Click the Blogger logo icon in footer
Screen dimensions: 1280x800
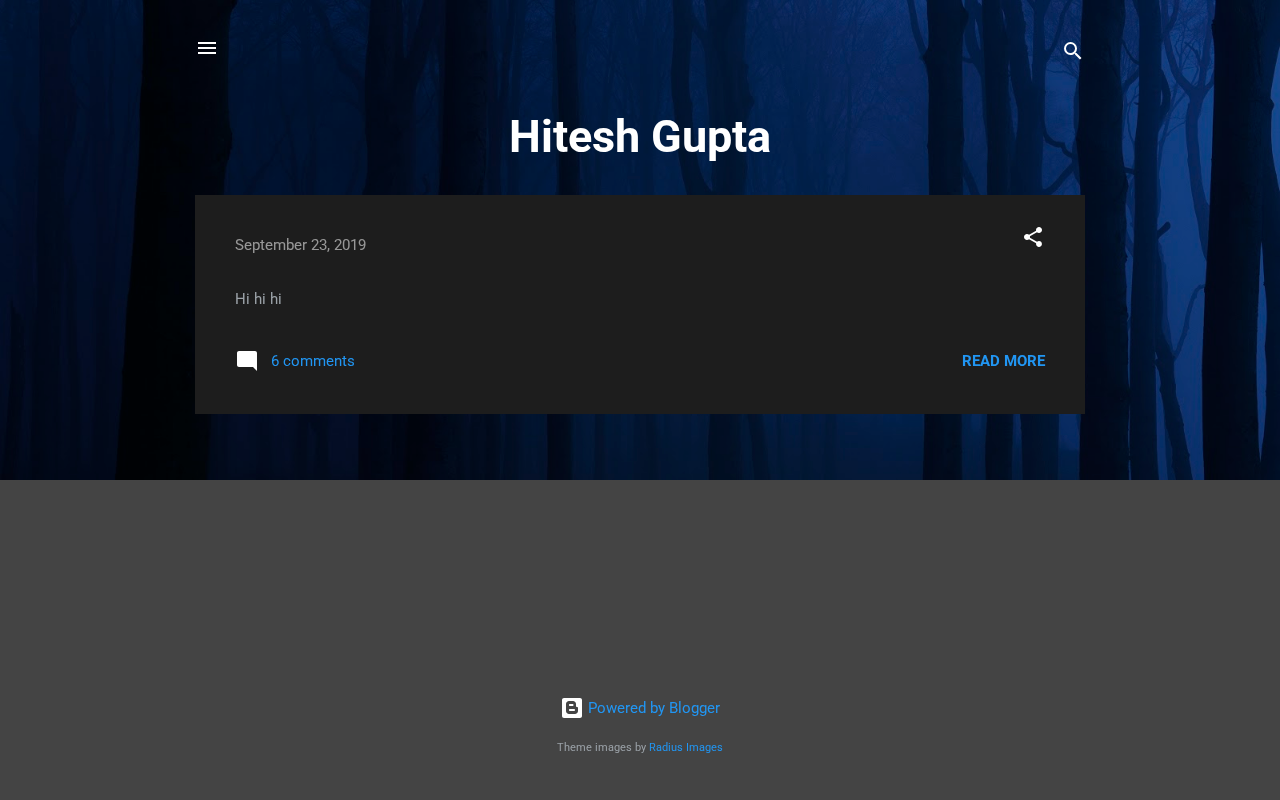(572, 708)
